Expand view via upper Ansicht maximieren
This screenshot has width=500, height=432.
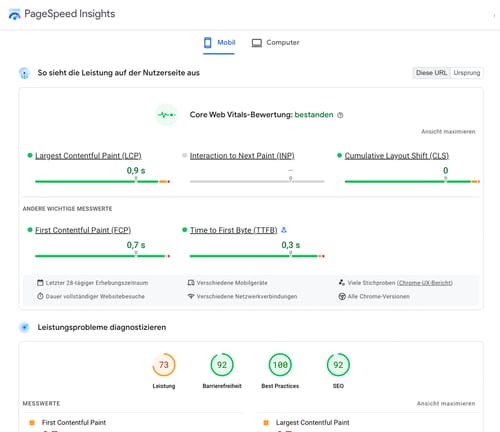point(448,131)
